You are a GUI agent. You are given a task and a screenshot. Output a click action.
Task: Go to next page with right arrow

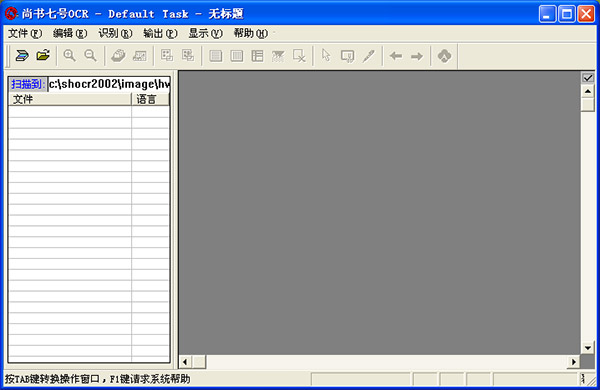pos(417,56)
